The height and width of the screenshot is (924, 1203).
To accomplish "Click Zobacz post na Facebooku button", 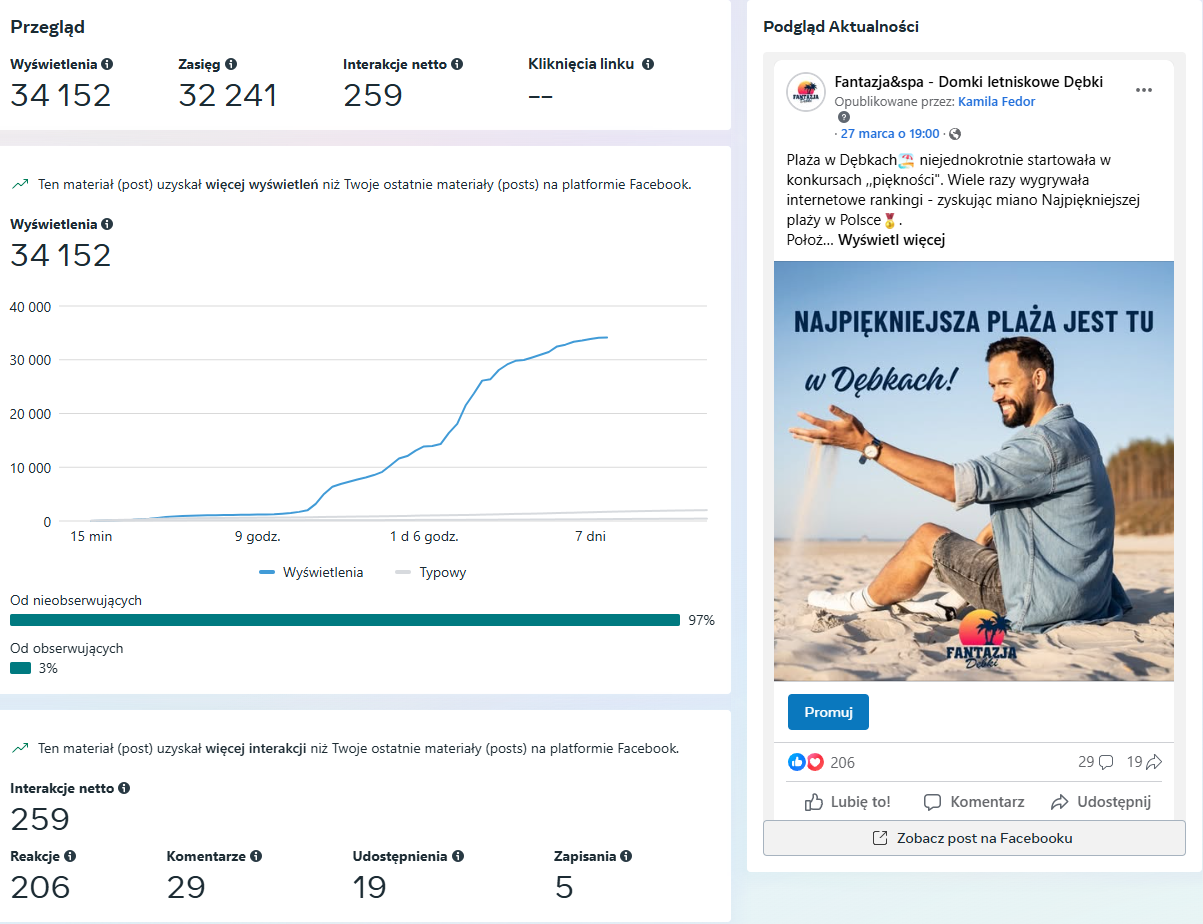I will [974, 838].
